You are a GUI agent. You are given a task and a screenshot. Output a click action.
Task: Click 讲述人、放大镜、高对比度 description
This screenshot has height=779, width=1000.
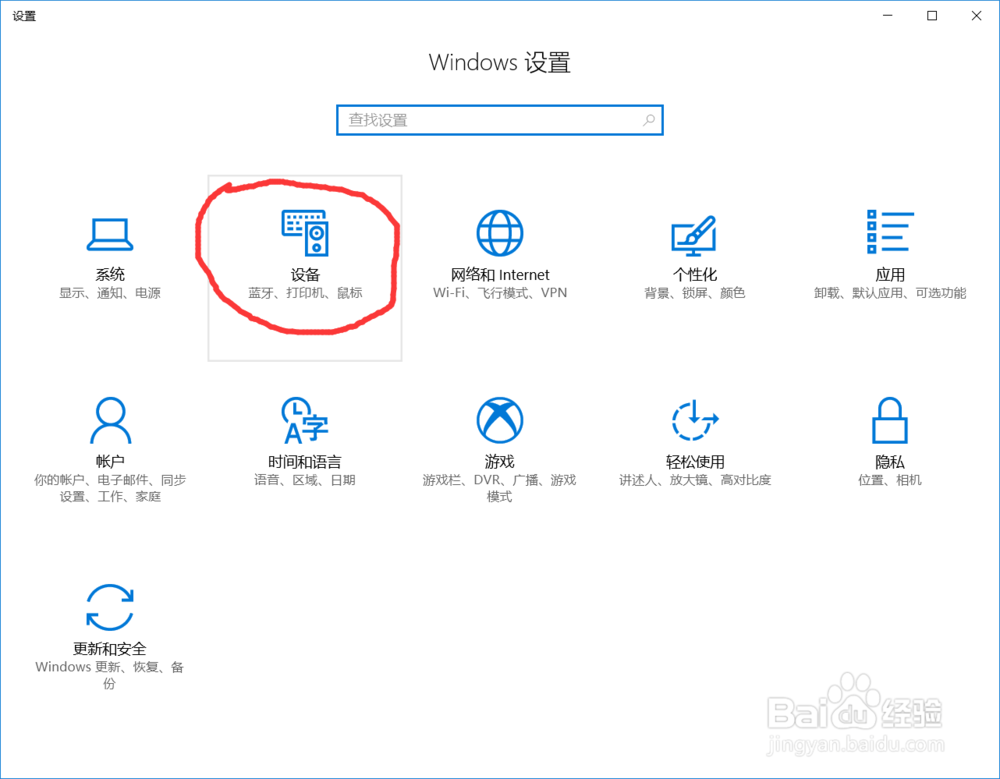point(695,480)
